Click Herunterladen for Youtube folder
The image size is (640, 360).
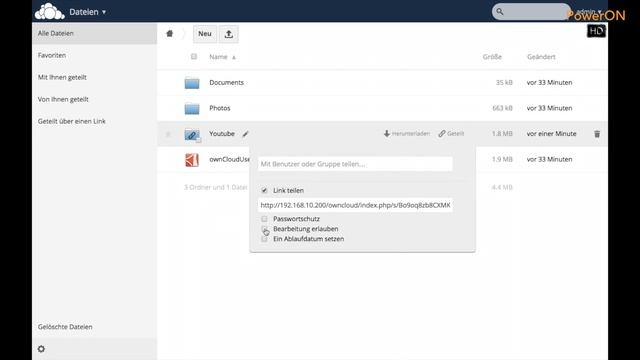pyautogui.click(x=407, y=134)
